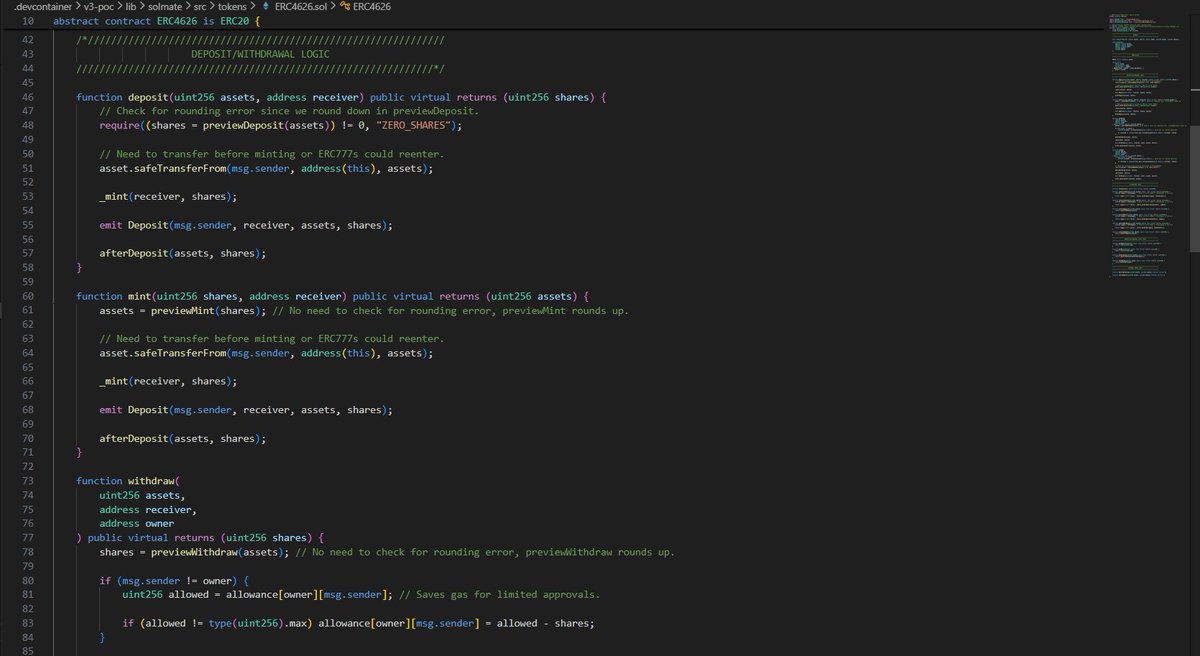Click _mint call on line 66
1200x656 pixels.
coord(114,382)
